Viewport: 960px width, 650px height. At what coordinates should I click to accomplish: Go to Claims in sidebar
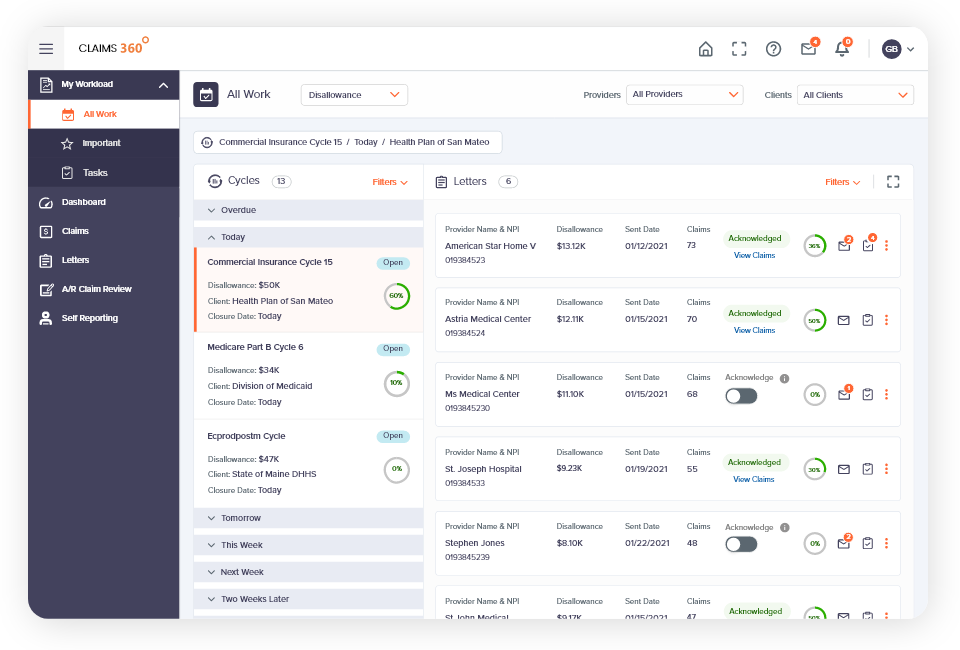coord(103,231)
